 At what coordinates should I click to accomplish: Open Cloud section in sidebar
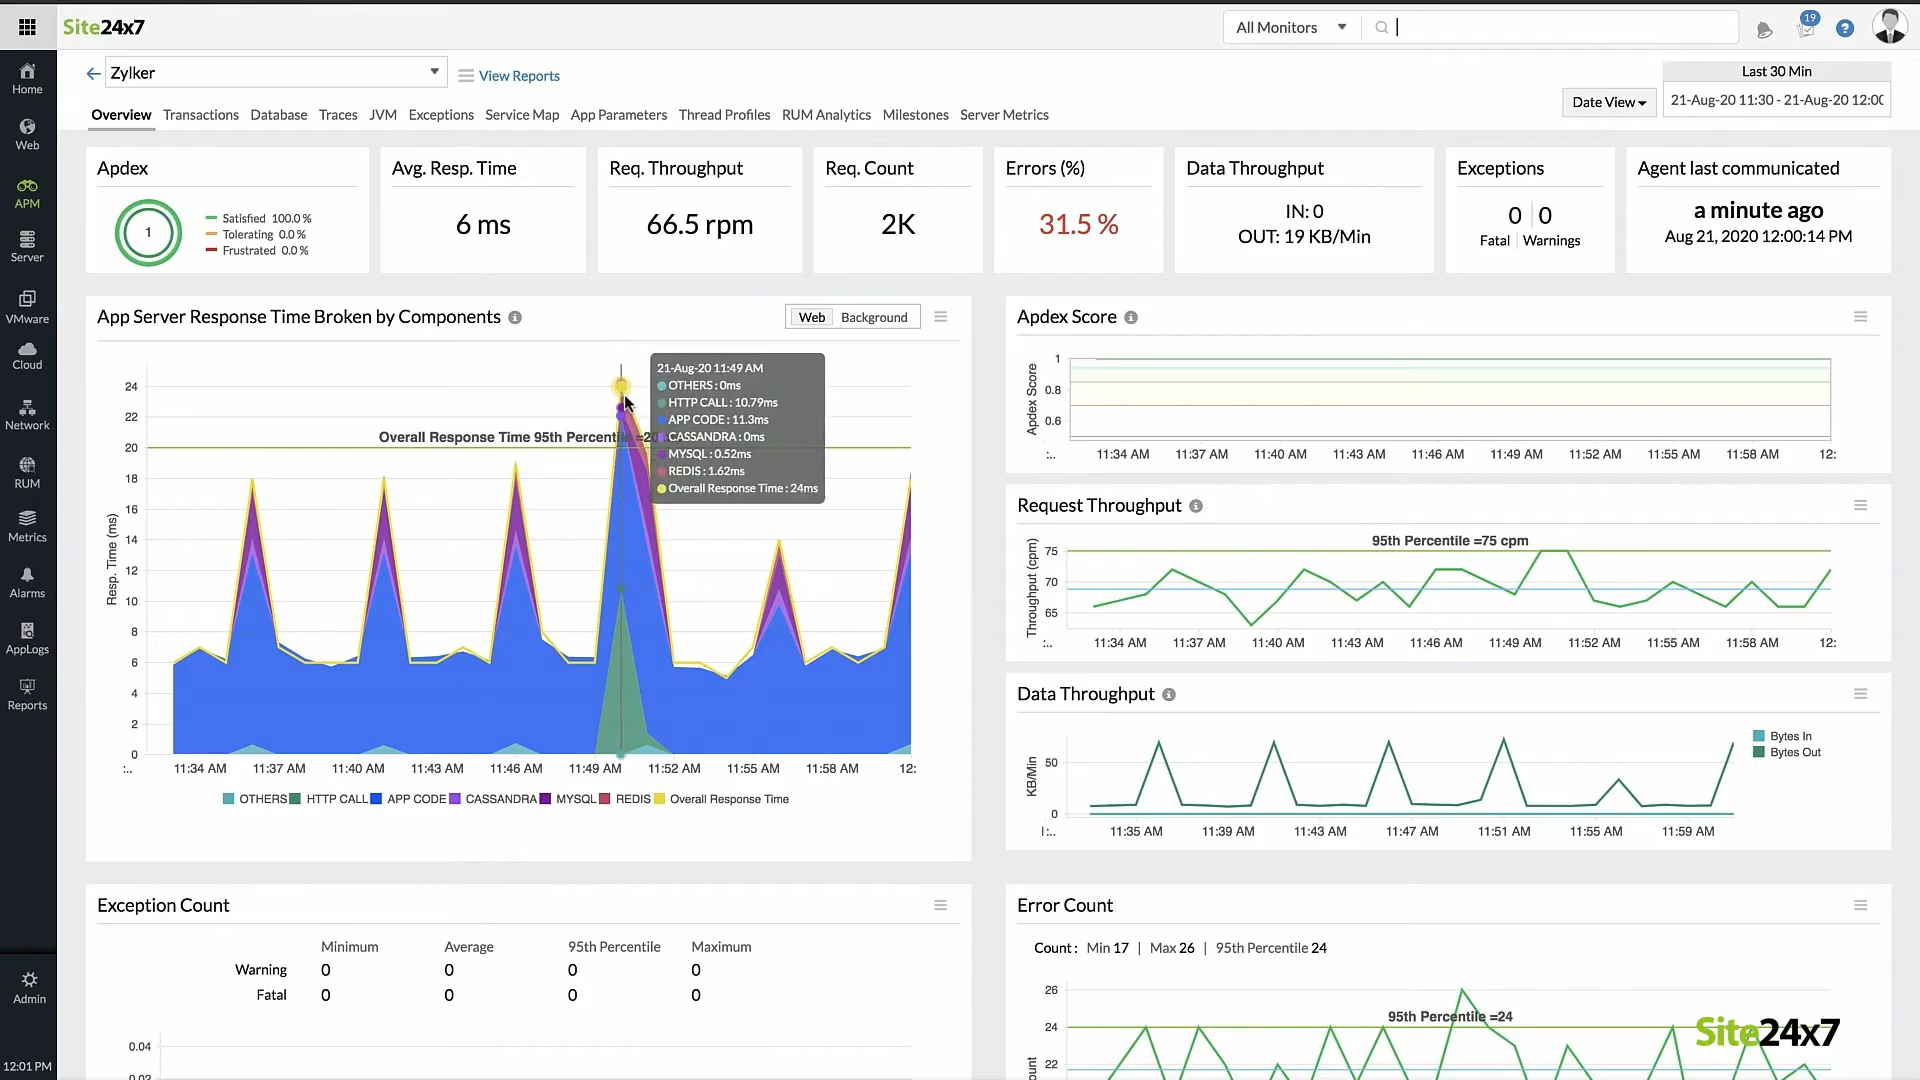click(x=27, y=356)
